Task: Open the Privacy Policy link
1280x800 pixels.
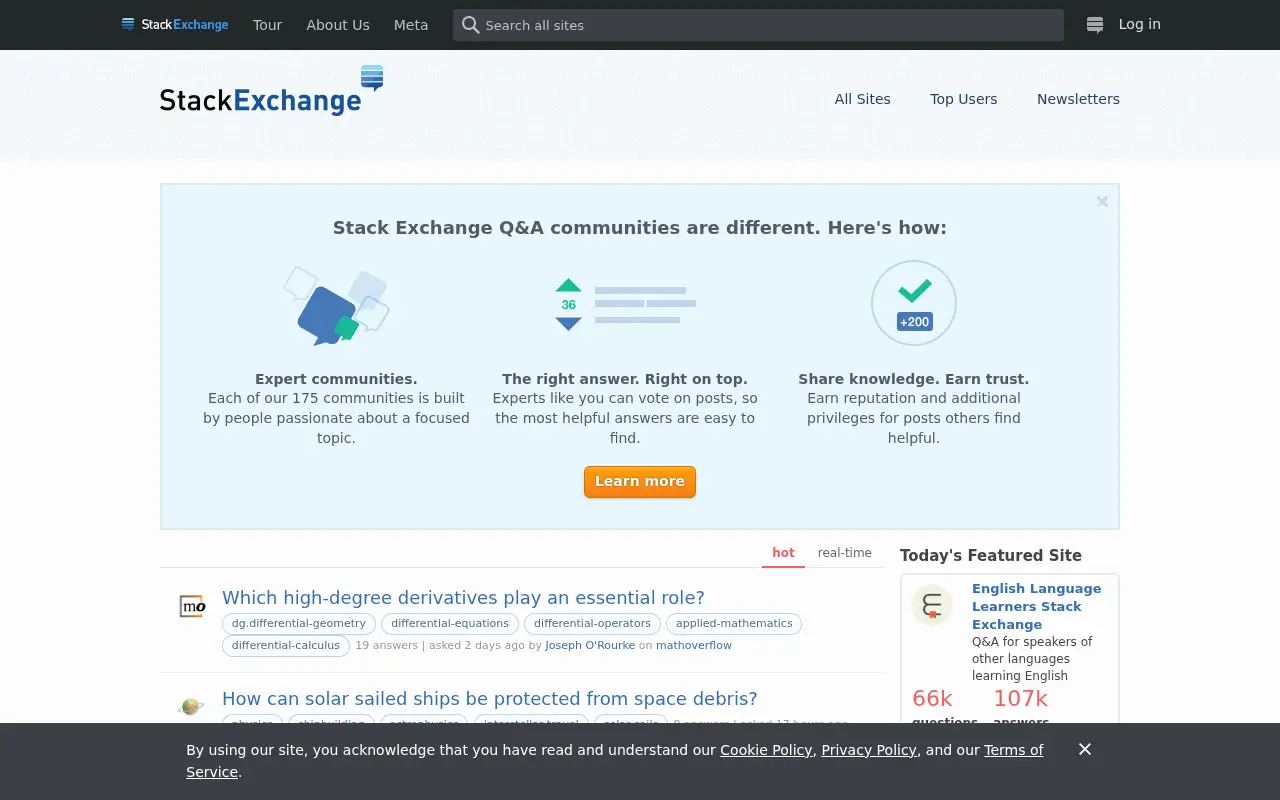Action: click(x=869, y=750)
